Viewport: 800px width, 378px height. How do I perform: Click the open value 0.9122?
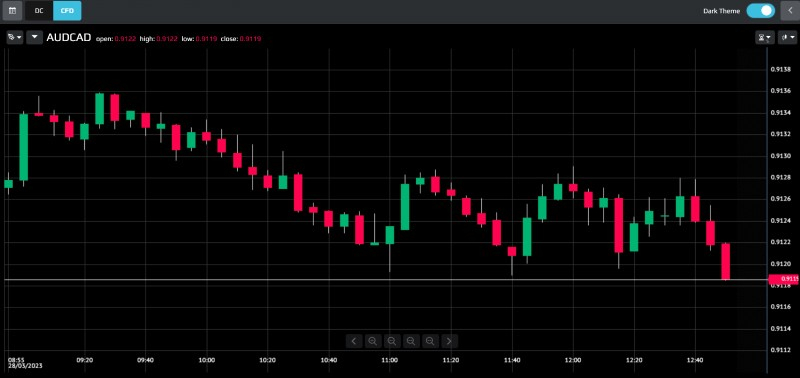(x=125, y=39)
